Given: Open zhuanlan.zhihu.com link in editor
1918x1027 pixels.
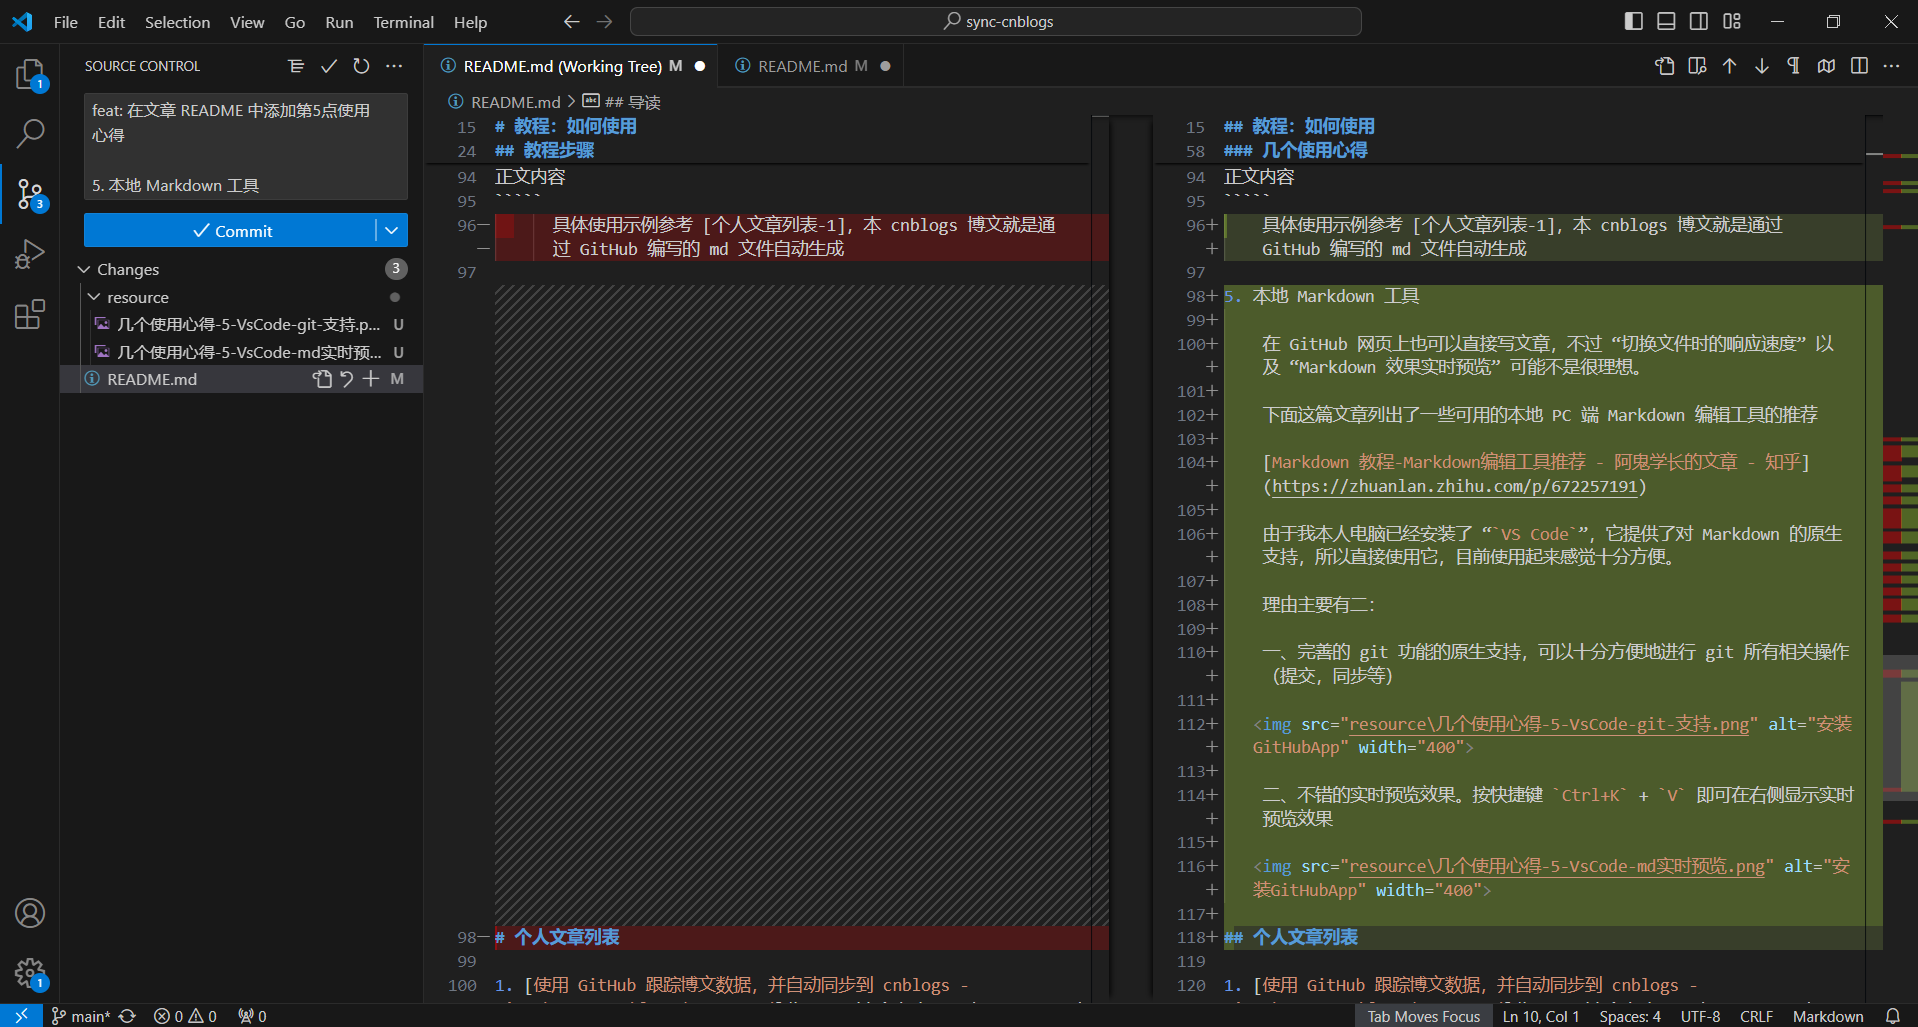Looking at the screenshot, I should (x=1454, y=486).
